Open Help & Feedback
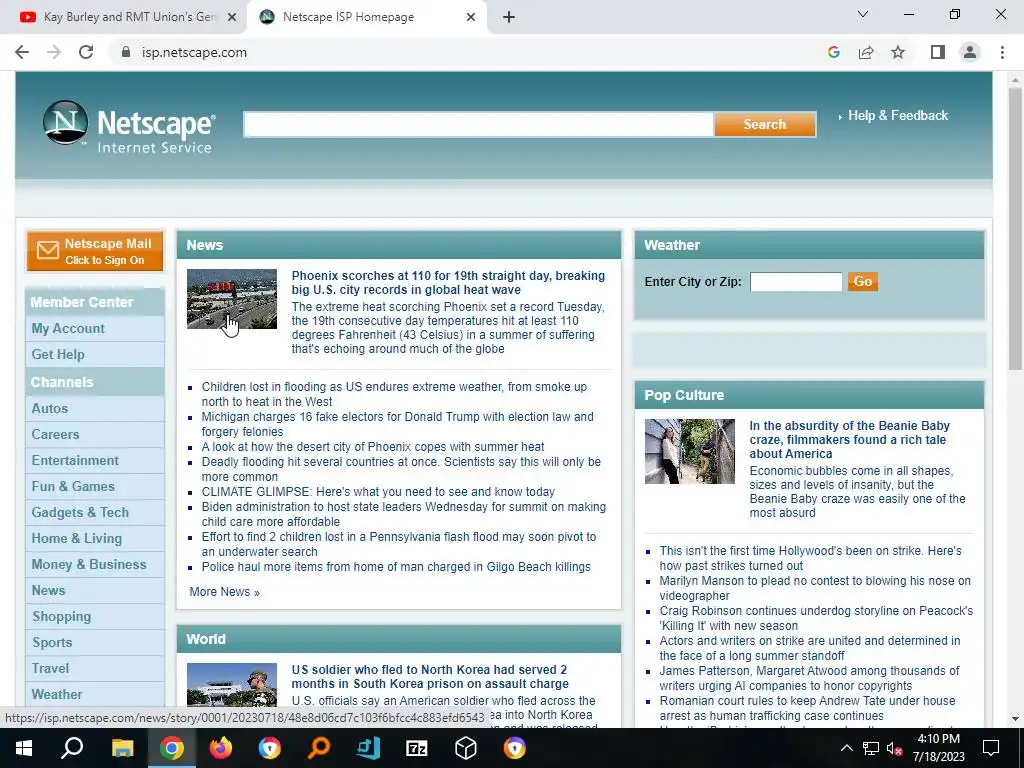 (897, 116)
